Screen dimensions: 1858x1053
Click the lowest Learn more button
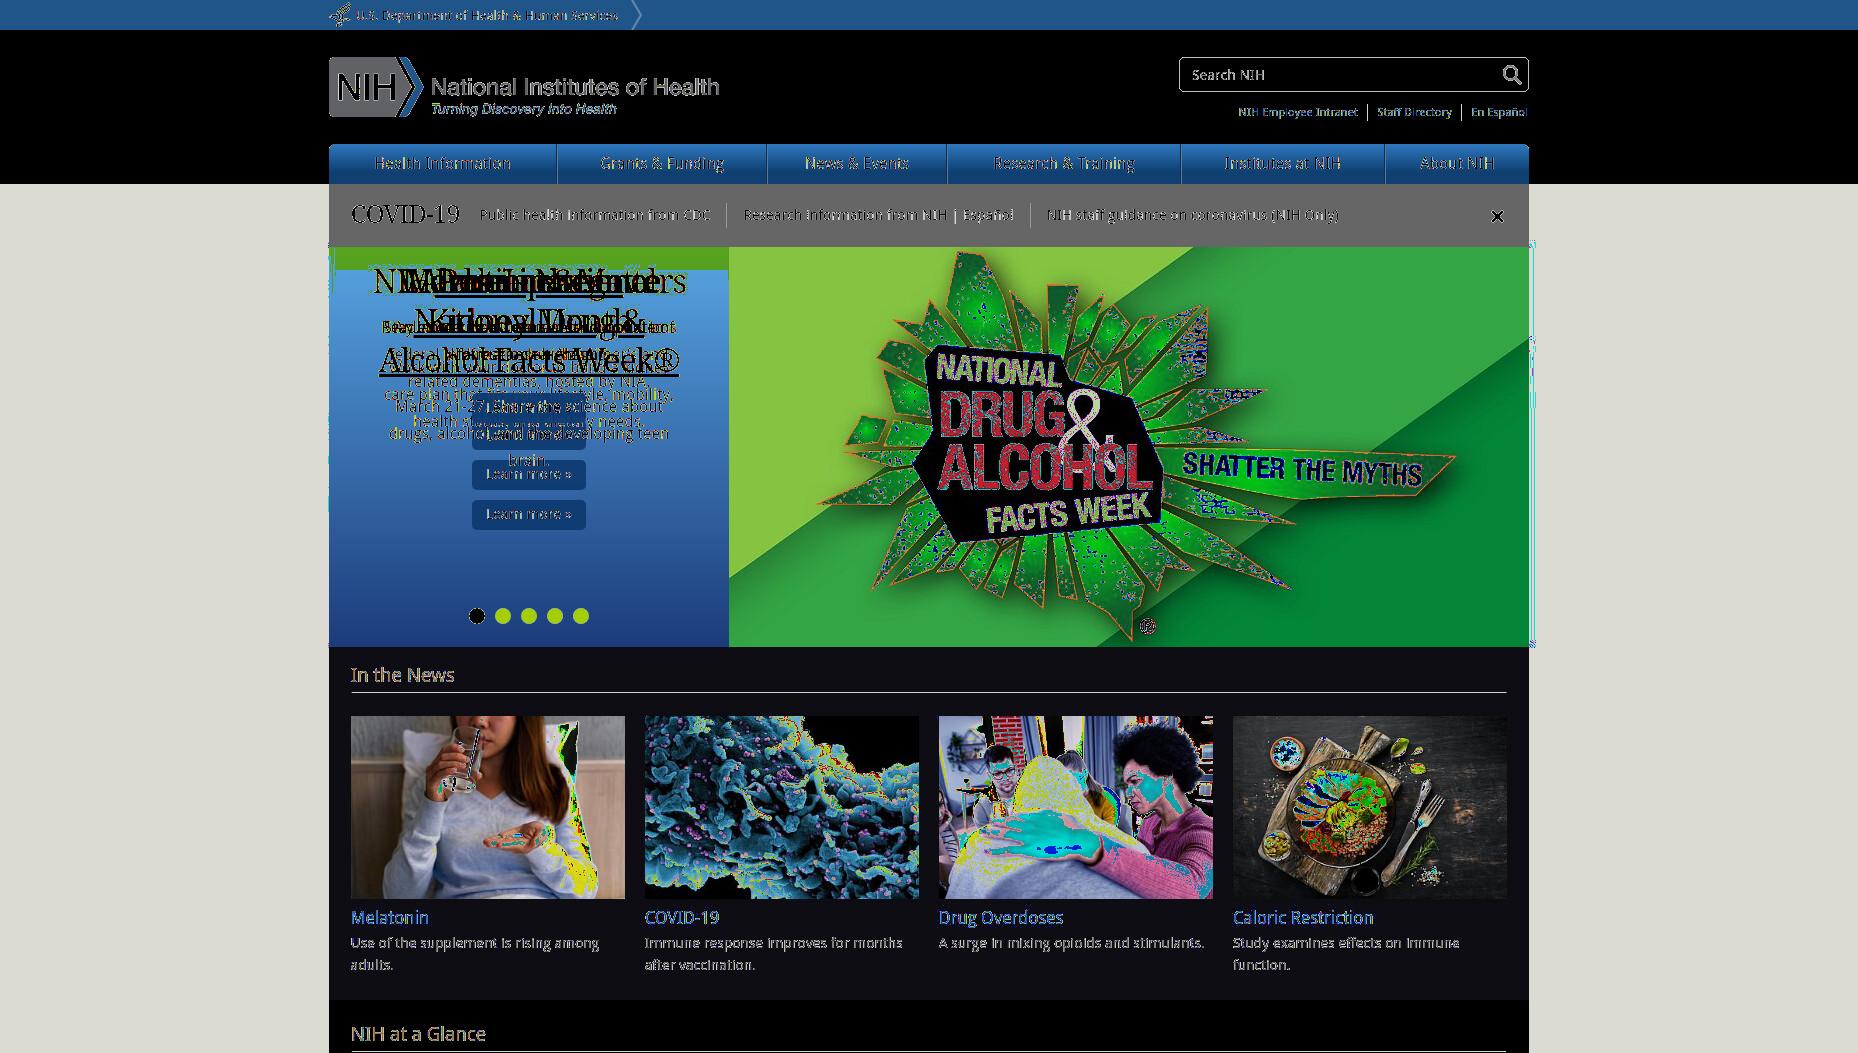529,515
